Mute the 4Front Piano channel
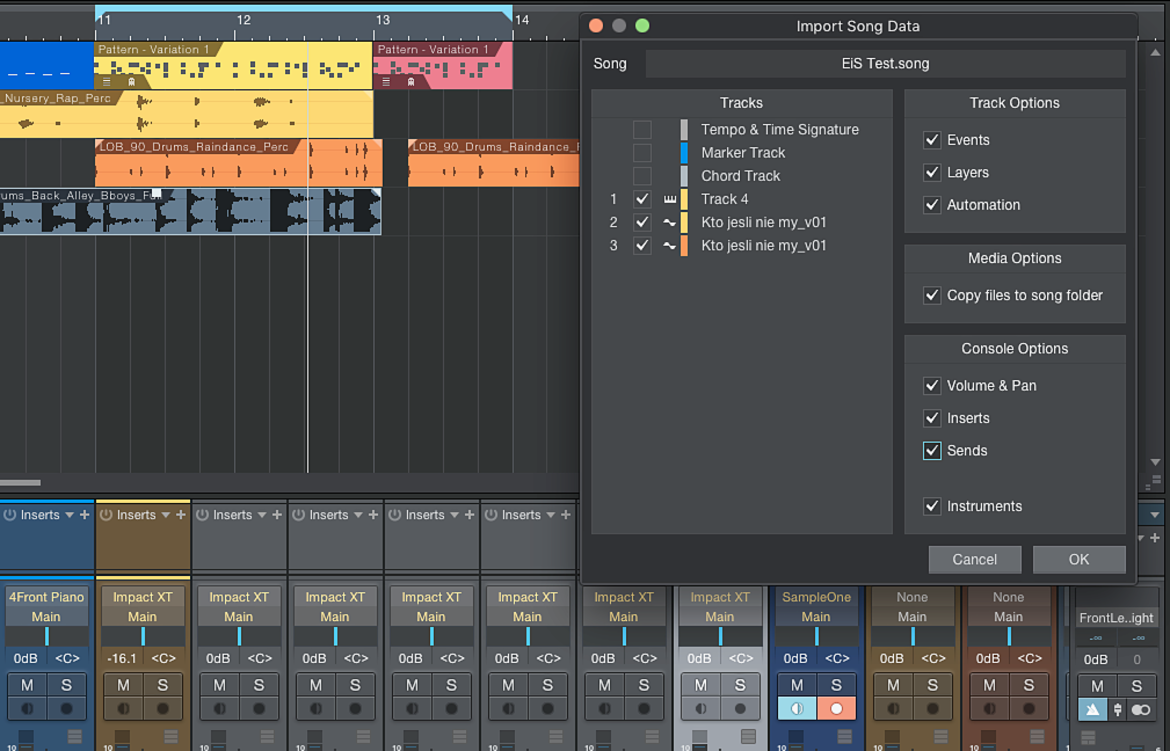The height and width of the screenshot is (751, 1170). (28, 685)
